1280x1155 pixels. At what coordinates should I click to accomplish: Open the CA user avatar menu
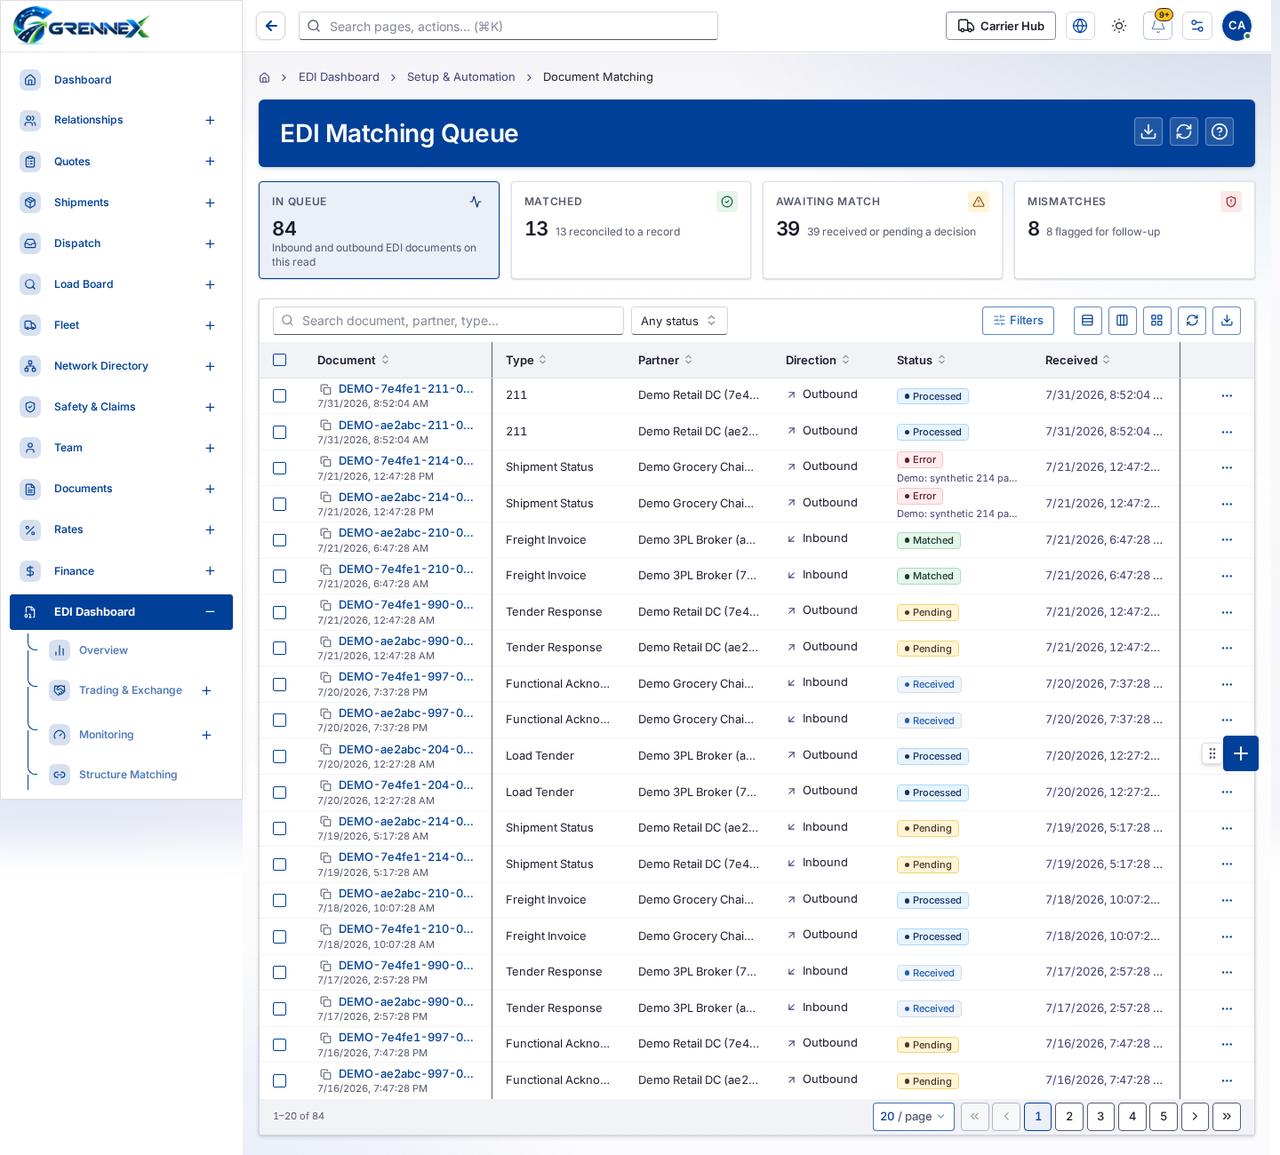tap(1237, 26)
